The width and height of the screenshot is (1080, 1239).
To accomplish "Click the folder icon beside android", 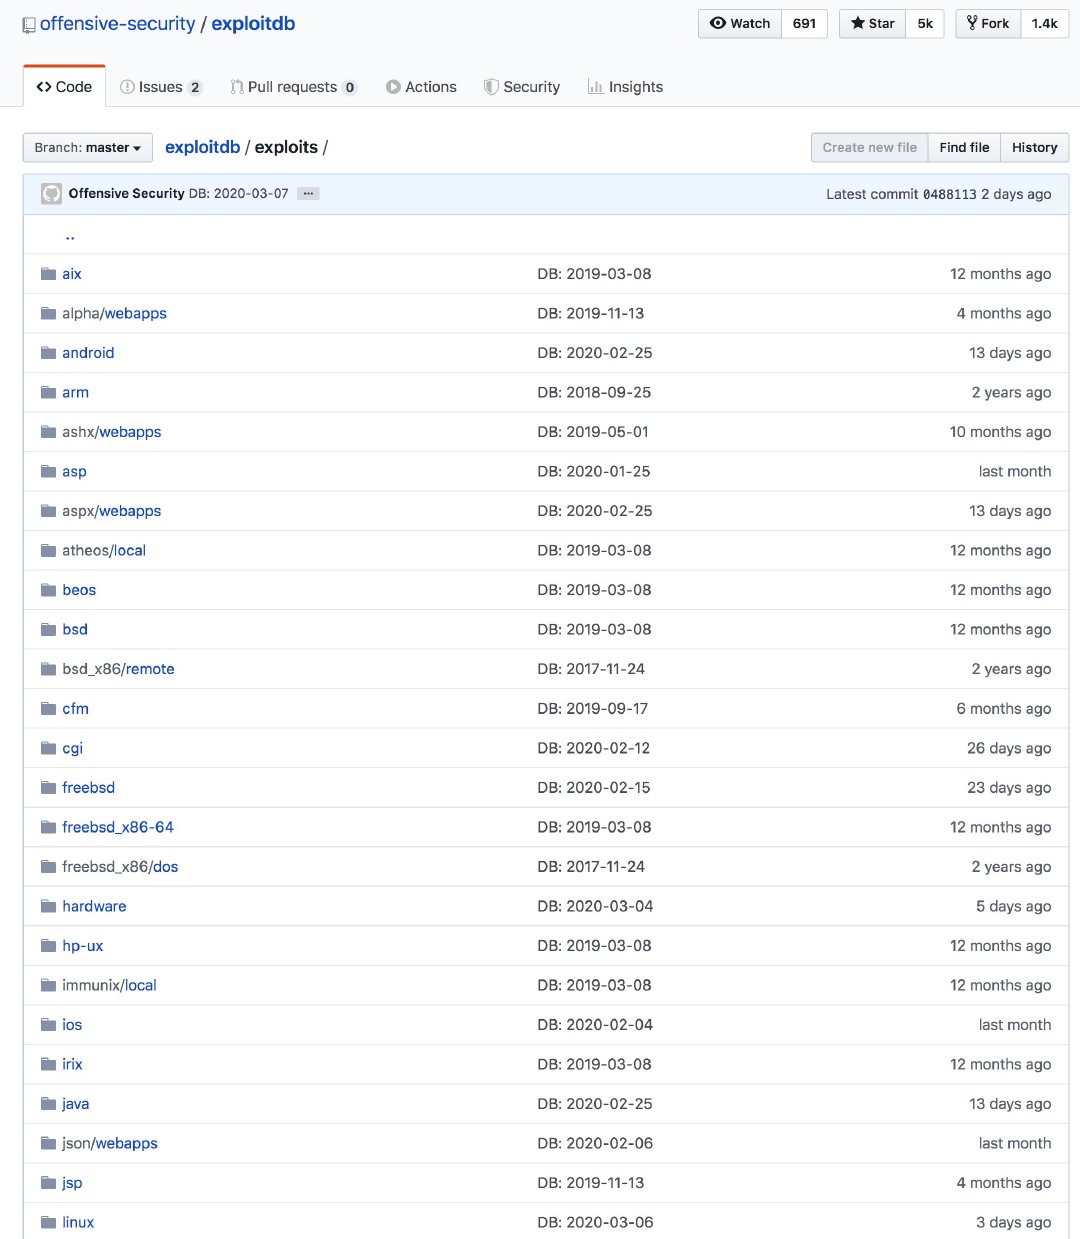I will (48, 353).
